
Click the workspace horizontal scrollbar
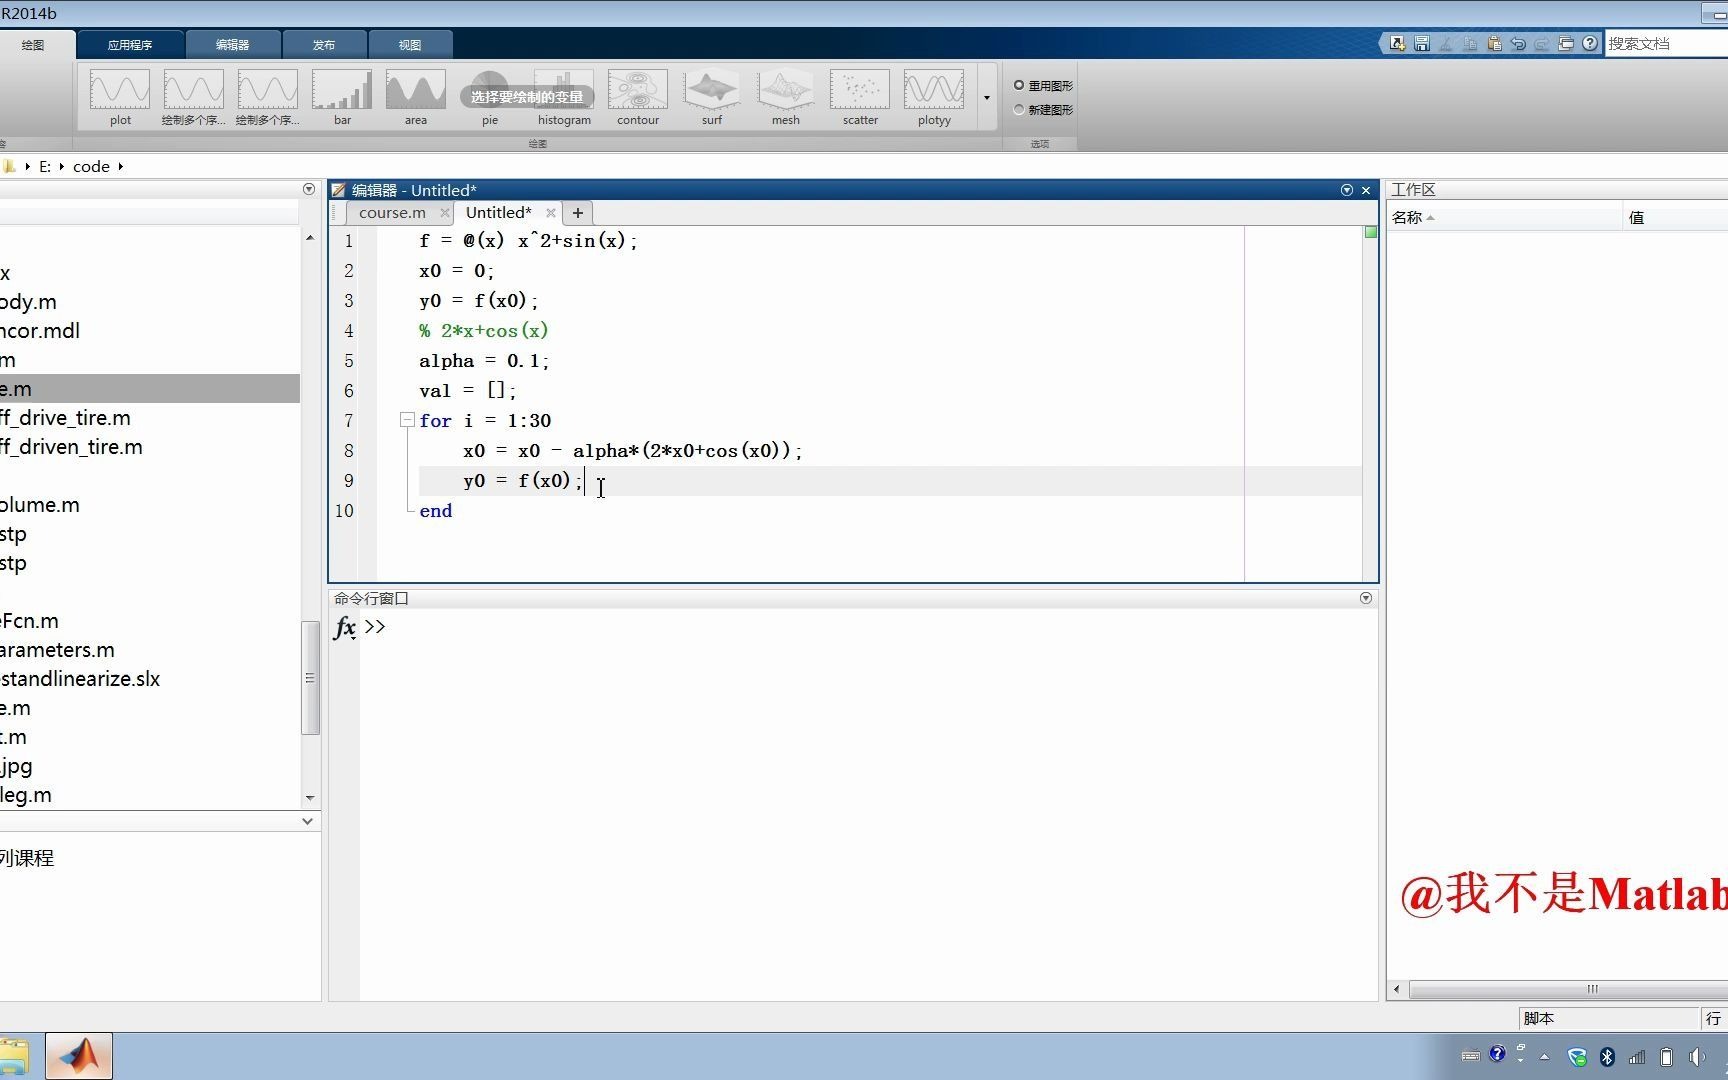[x=1590, y=989]
